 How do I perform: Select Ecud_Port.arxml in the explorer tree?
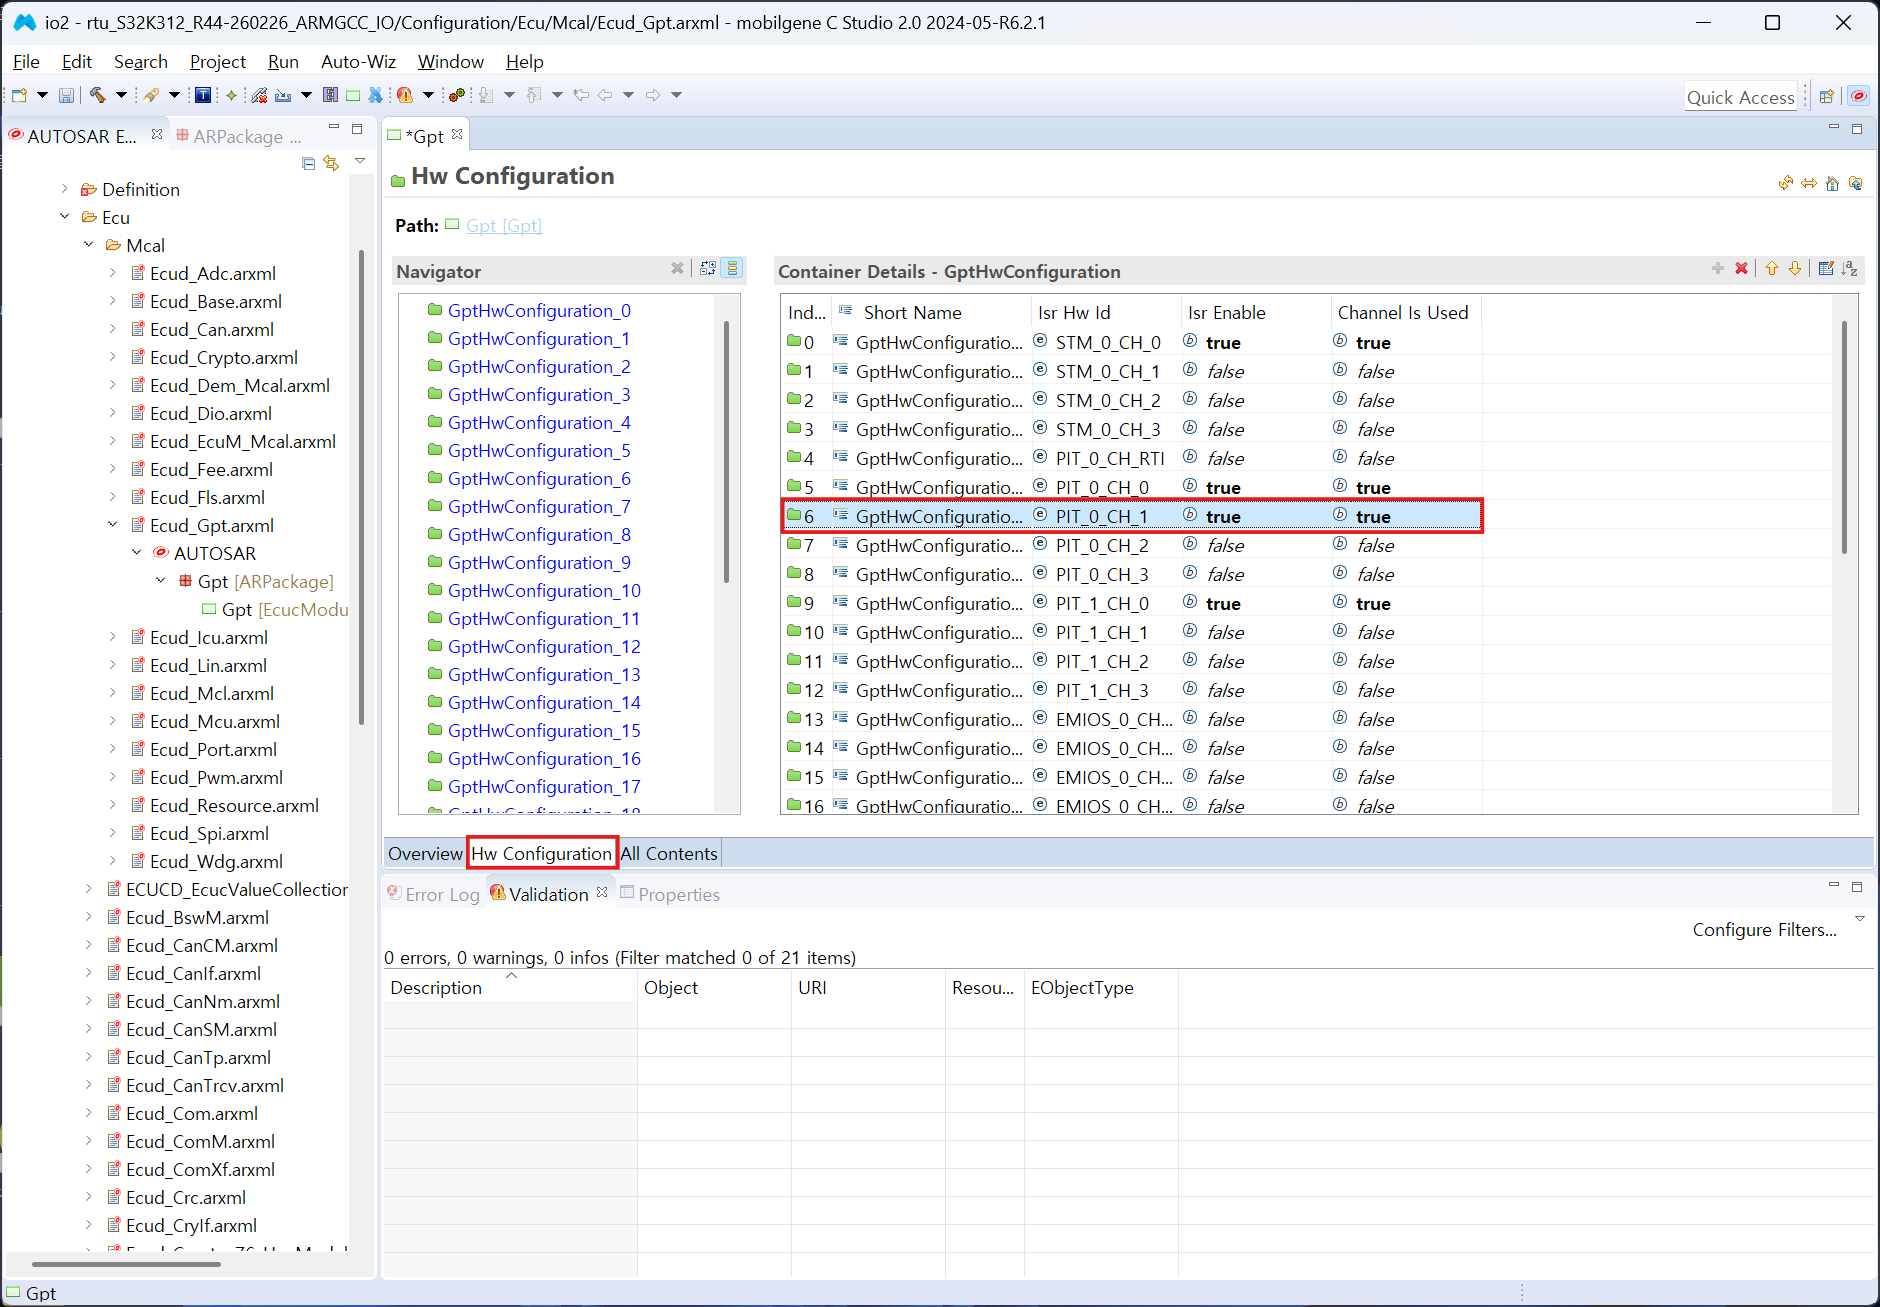213,749
